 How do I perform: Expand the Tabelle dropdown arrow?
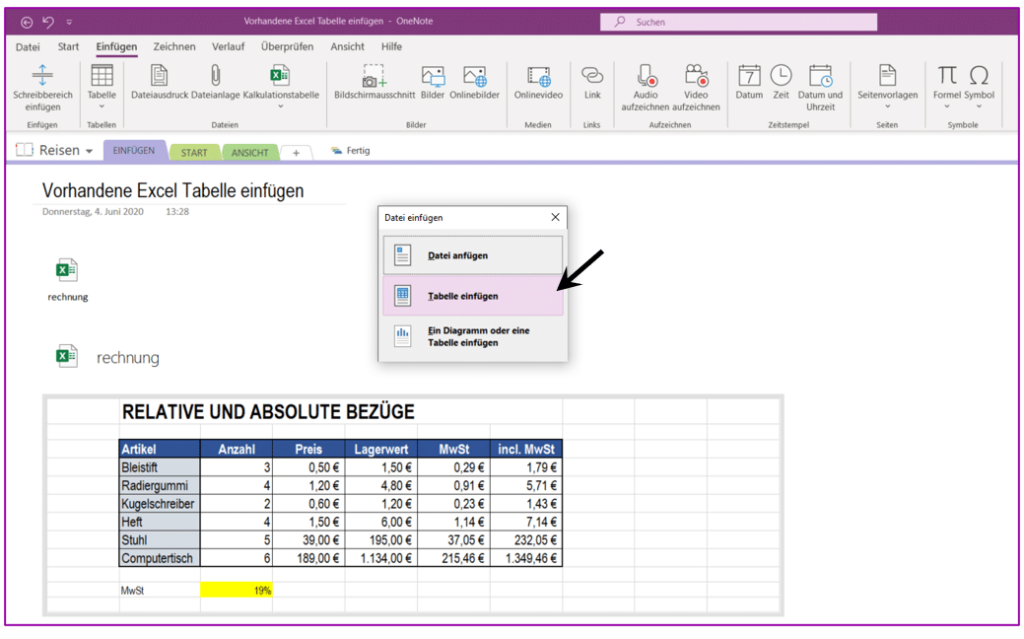[x=102, y=106]
